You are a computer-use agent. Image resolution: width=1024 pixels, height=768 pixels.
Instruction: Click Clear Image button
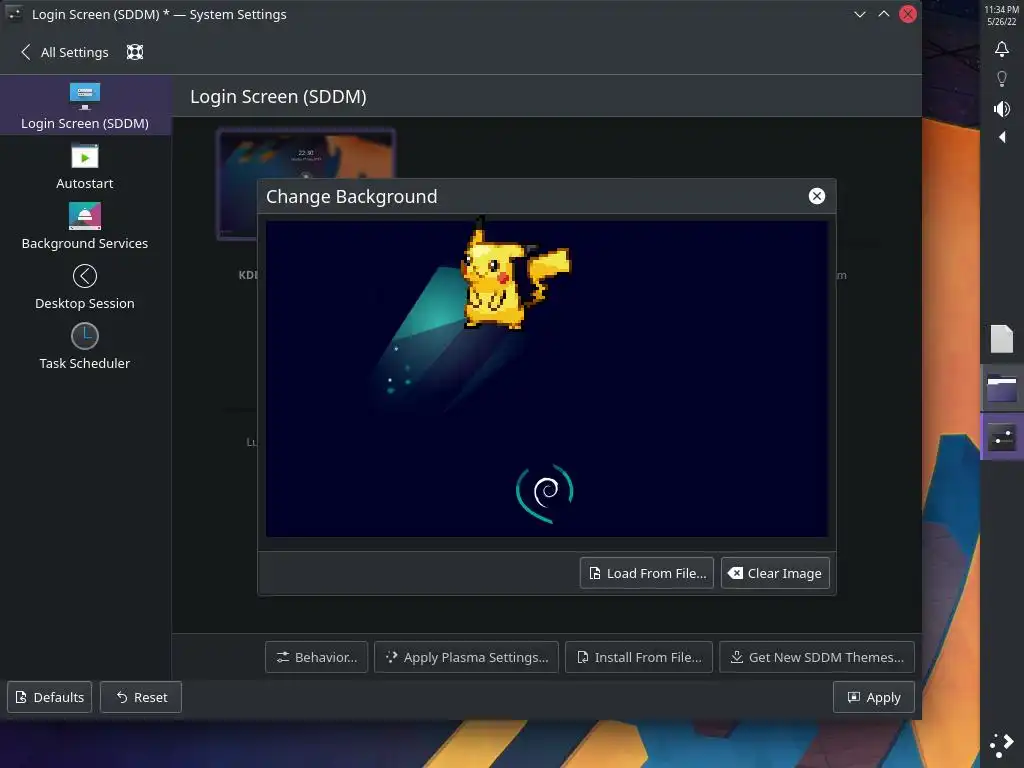point(775,573)
